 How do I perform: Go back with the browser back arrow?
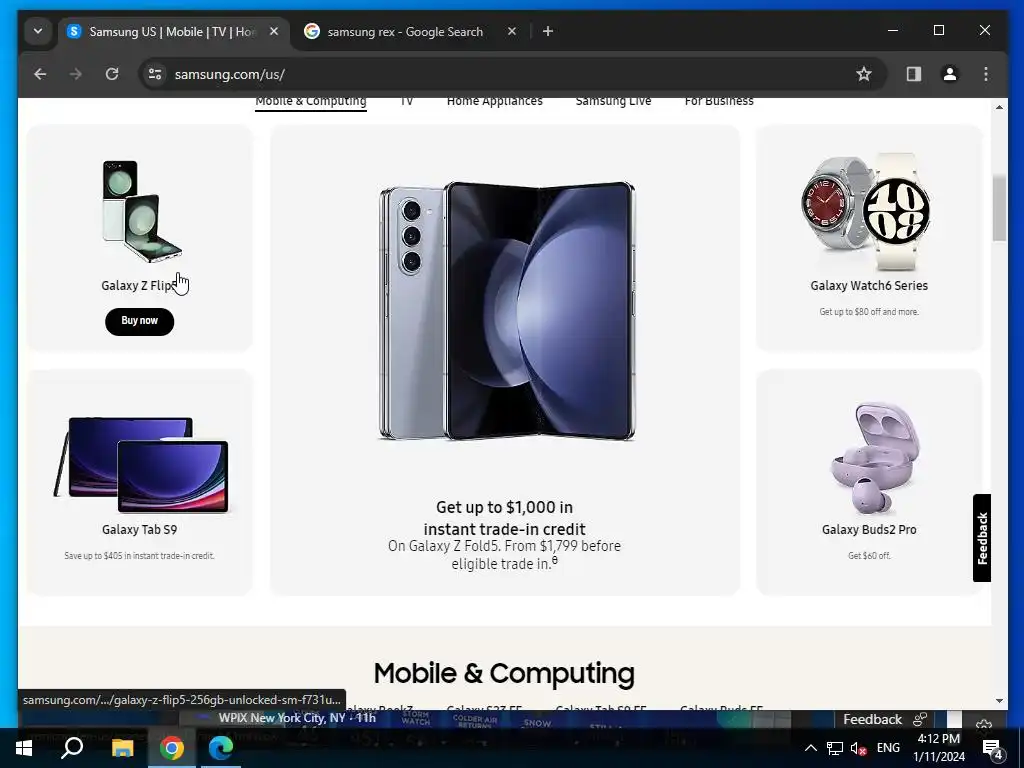click(x=40, y=74)
